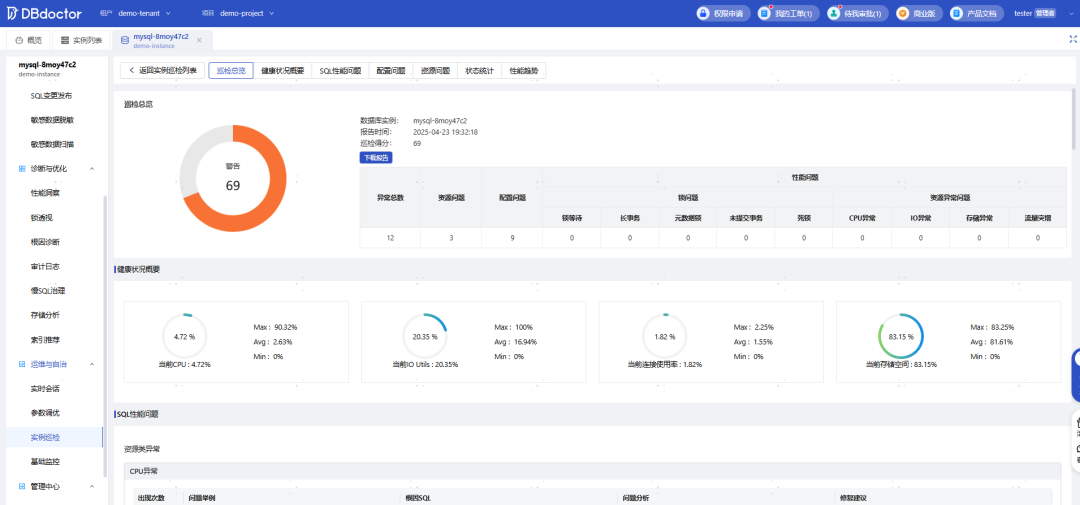The width and height of the screenshot is (1080, 505).
Task: Click the fullscreen expand icon
Action: pyautogui.click(x=1072, y=40)
